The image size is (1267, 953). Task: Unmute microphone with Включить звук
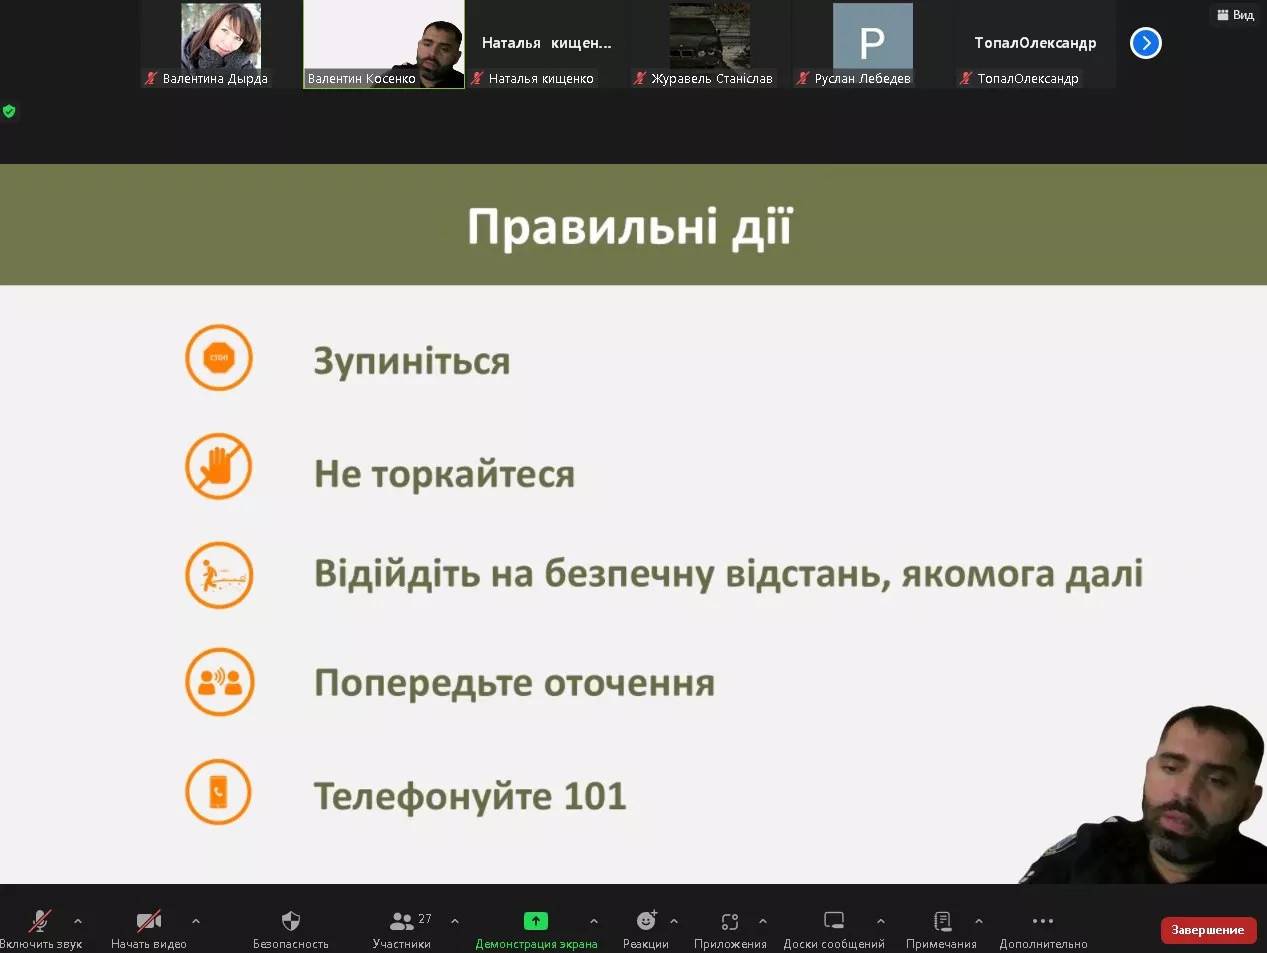pyautogui.click(x=40, y=921)
